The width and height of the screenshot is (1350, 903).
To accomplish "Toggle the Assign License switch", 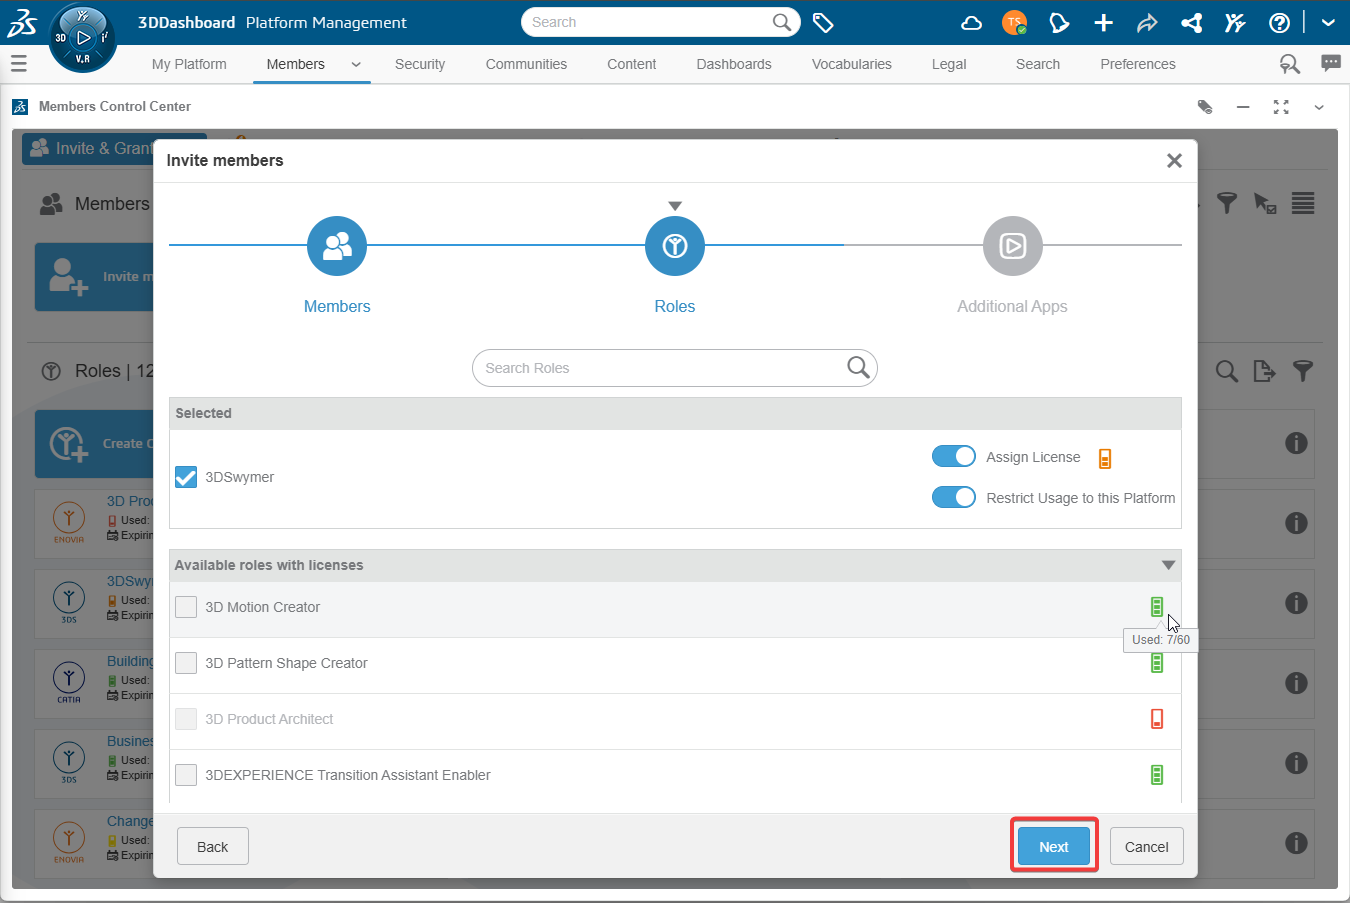I will 954,456.
